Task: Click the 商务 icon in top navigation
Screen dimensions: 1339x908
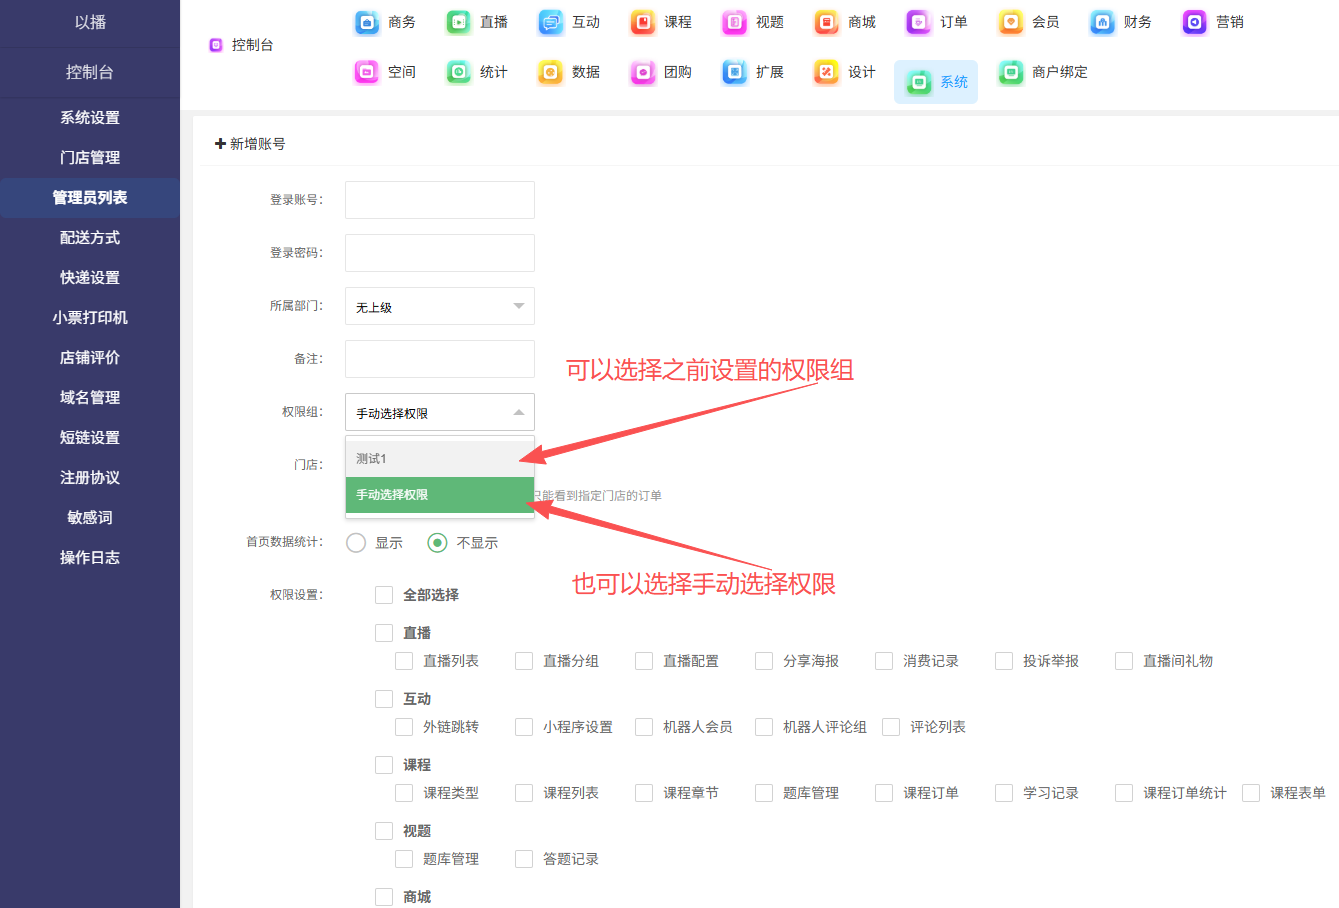Action: pos(368,22)
